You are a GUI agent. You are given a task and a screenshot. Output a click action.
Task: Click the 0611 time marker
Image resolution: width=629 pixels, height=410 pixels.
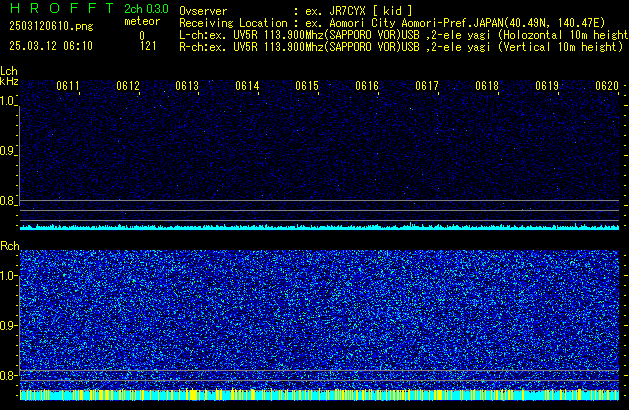click(68, 86)
